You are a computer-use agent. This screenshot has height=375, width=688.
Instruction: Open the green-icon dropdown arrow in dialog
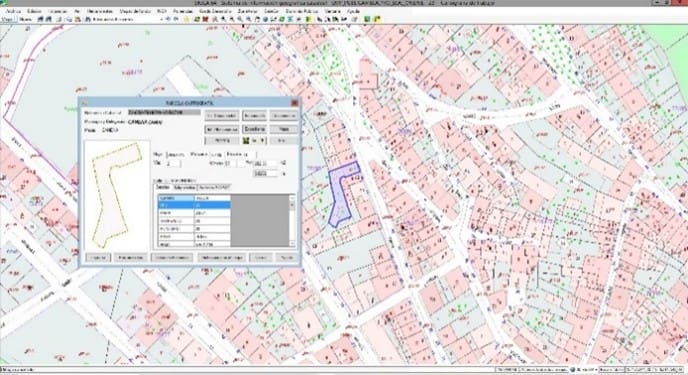(x=262, y=140)
